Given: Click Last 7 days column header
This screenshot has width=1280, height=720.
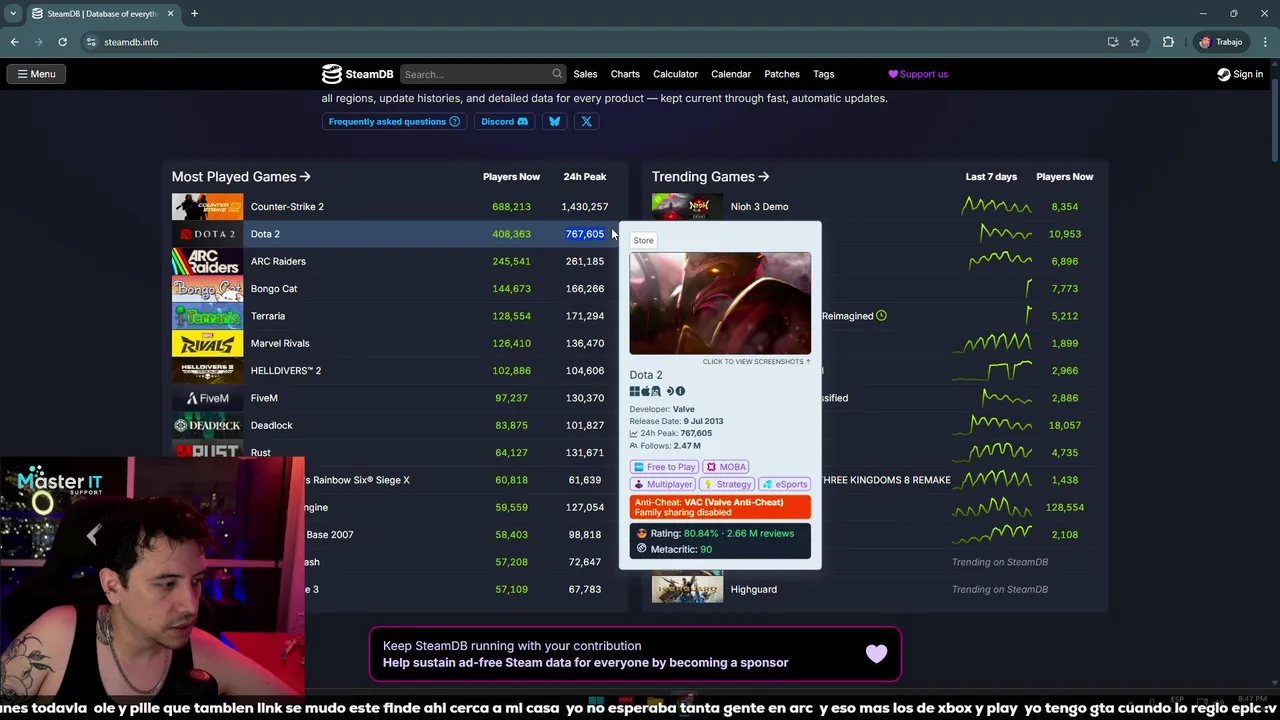Looking at the screenshot, I should (x=991, y=177).
